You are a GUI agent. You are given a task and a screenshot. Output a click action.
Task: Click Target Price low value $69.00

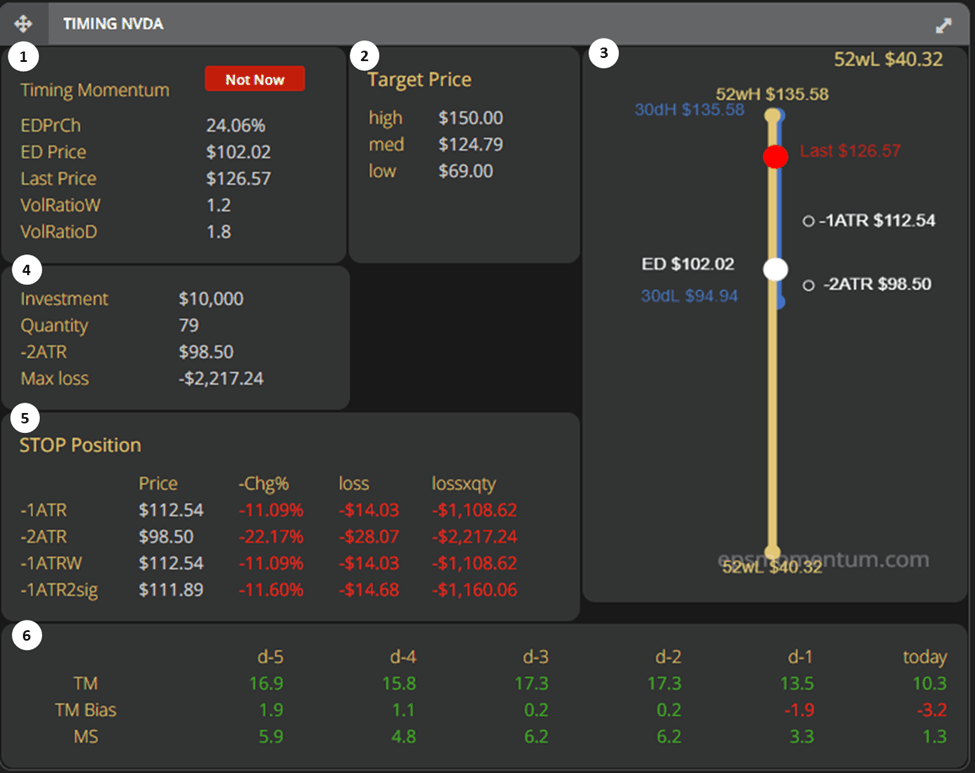(x=466, y=171)
